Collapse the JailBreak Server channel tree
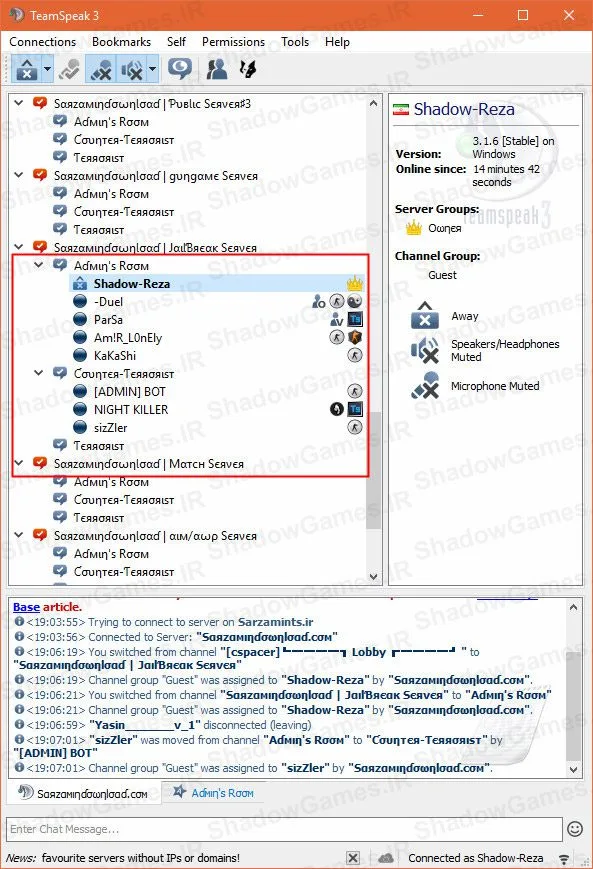This screenshot has height=869, width=593. 19,247
